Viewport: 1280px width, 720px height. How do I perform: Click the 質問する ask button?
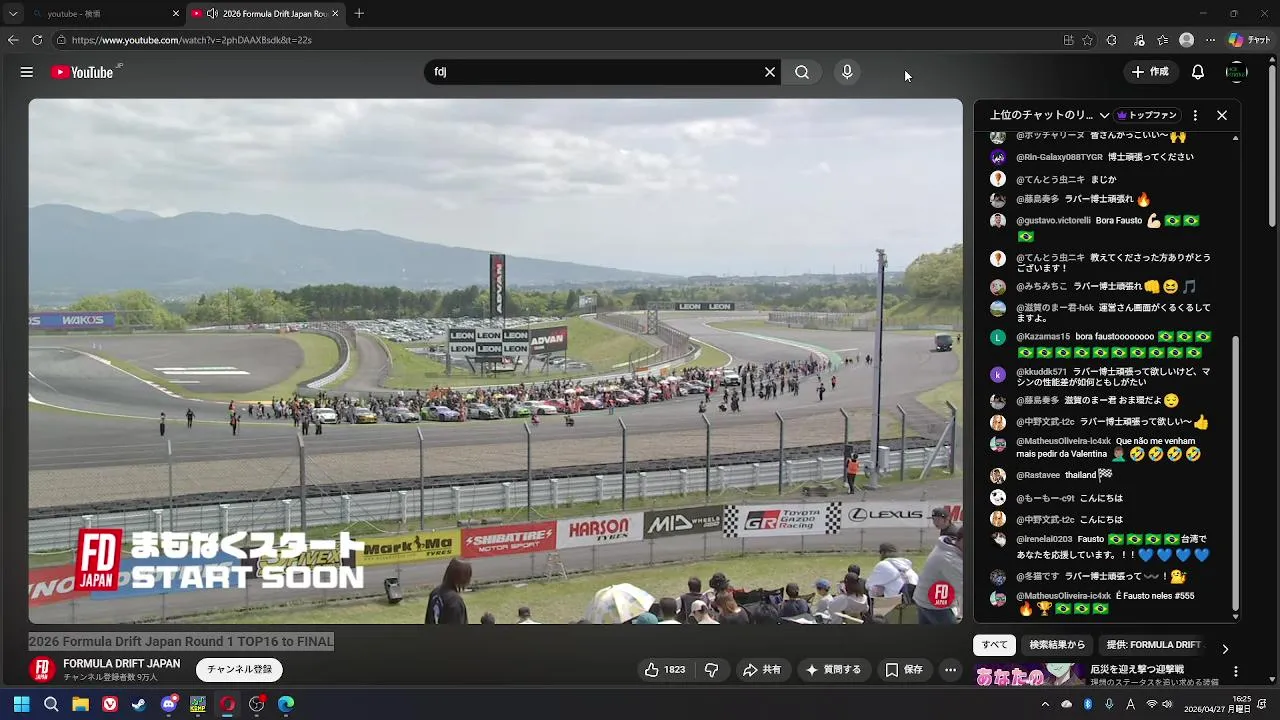tap(834, 670)
